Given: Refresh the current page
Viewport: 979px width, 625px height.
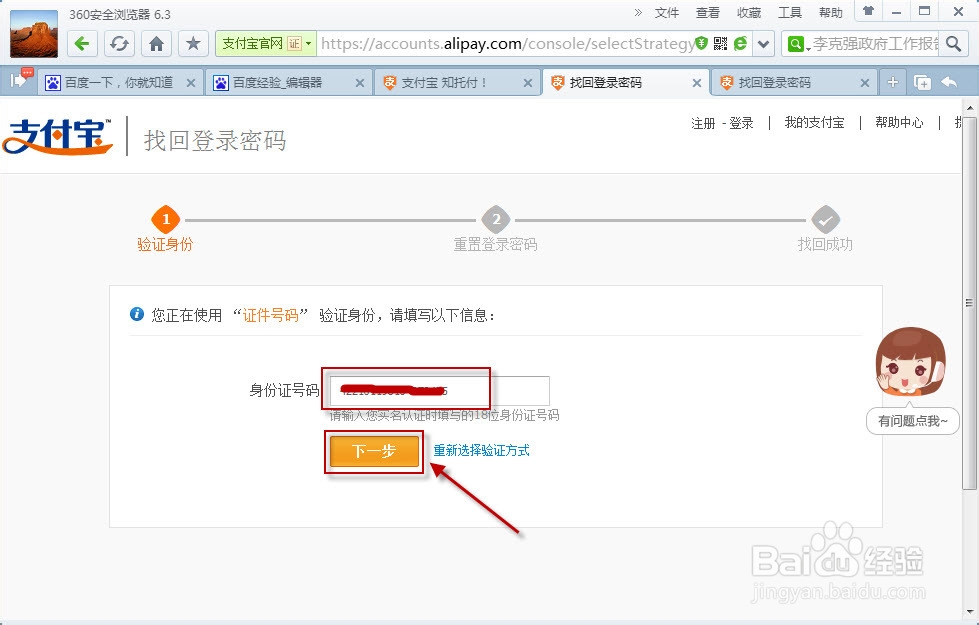Looking at the screenshot, I should point(119,44).
